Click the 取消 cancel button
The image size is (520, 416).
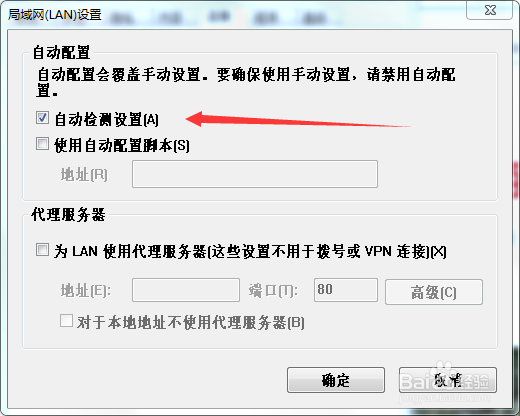point(448,380)
